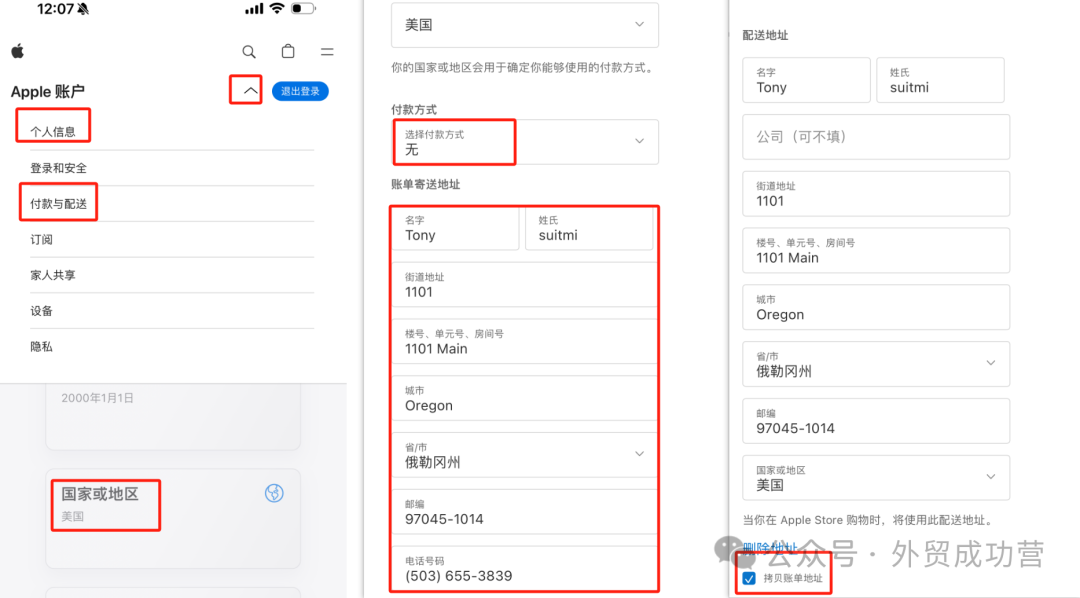
Task: Click the shipping 城市 field Oregon
Action: [876, 307]
